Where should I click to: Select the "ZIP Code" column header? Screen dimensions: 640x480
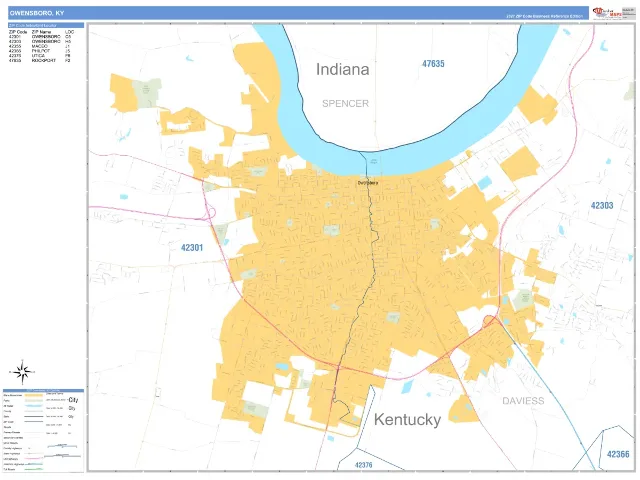[18, 32]
